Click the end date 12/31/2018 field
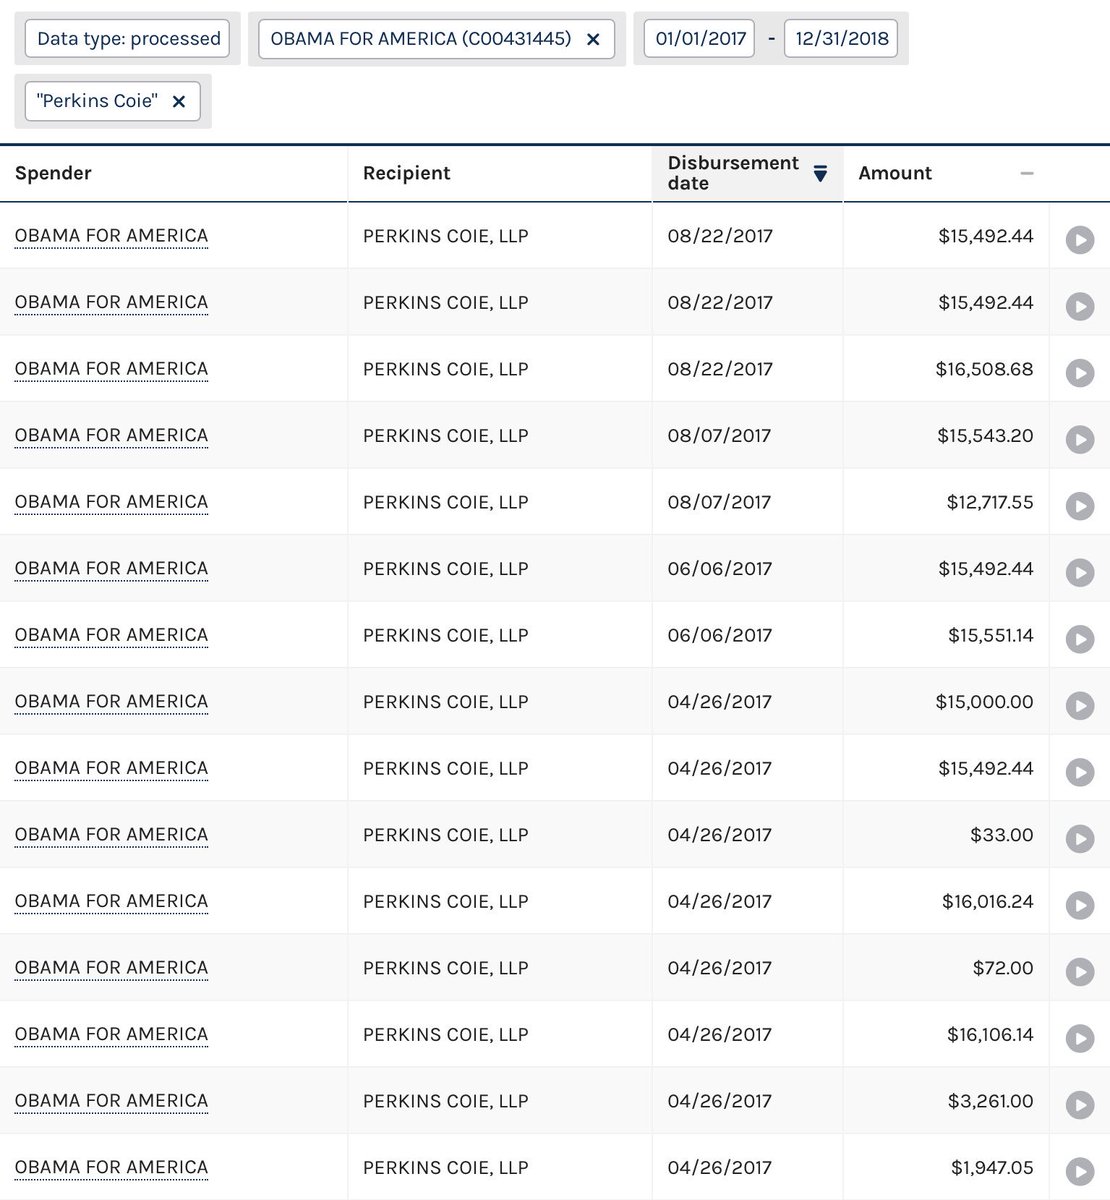Image resolution: width=1110 pixels, height=1200 pixels. pyautogui.click(x=841, y=39)
